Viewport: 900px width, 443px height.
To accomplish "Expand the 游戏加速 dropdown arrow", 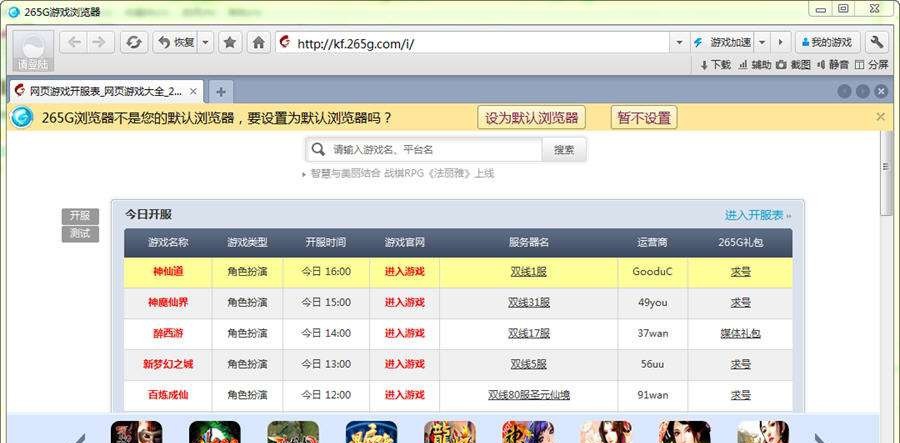I will (762, 42).
